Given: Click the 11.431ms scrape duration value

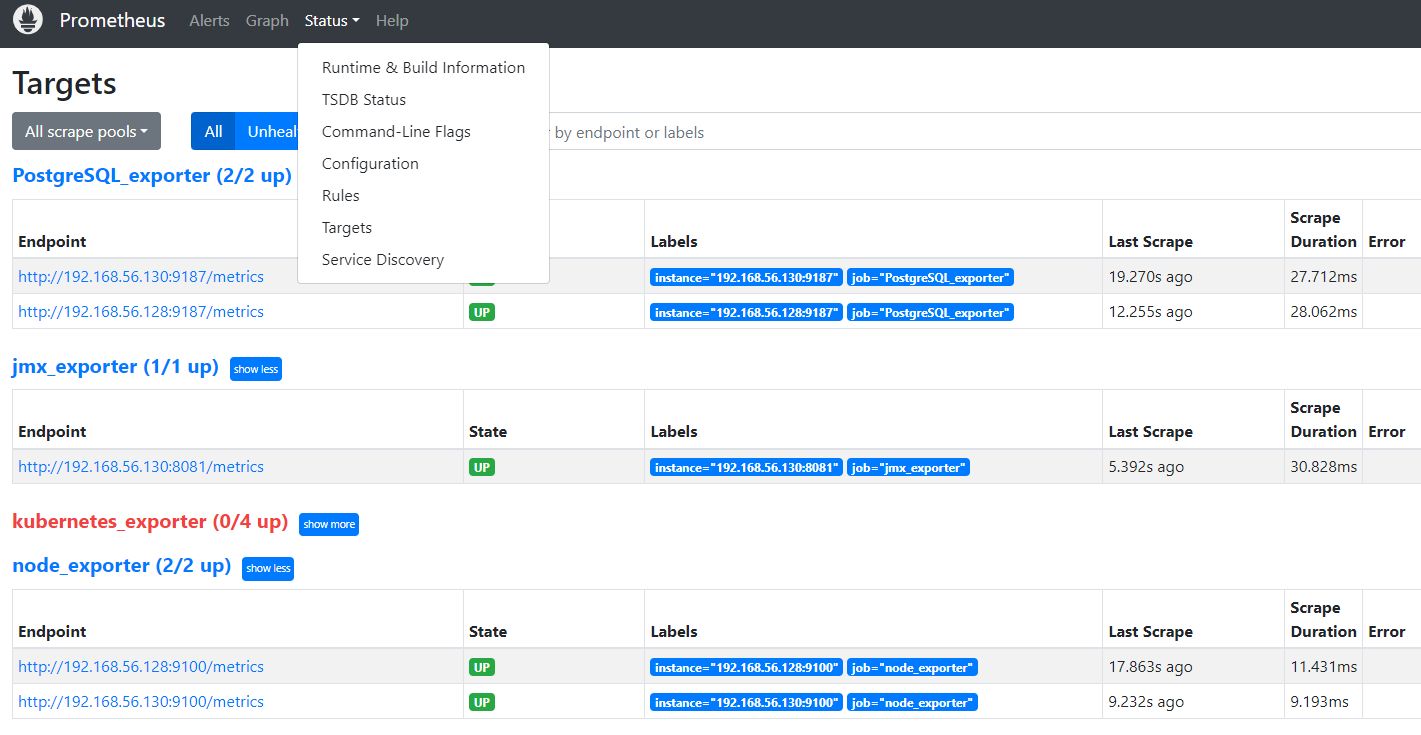Looking at the screenshot, I should point(1324,667).
